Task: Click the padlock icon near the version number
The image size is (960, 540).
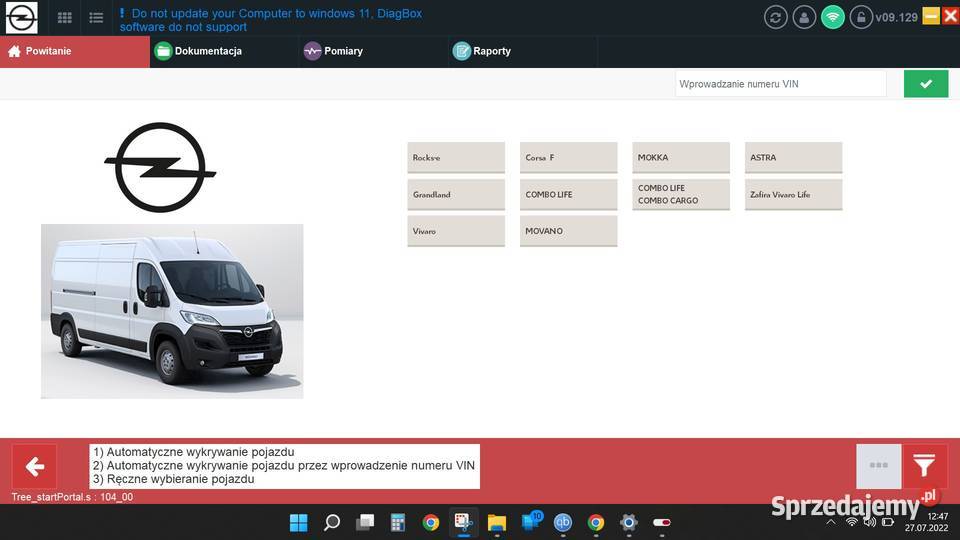Action: tap(861, 17)
